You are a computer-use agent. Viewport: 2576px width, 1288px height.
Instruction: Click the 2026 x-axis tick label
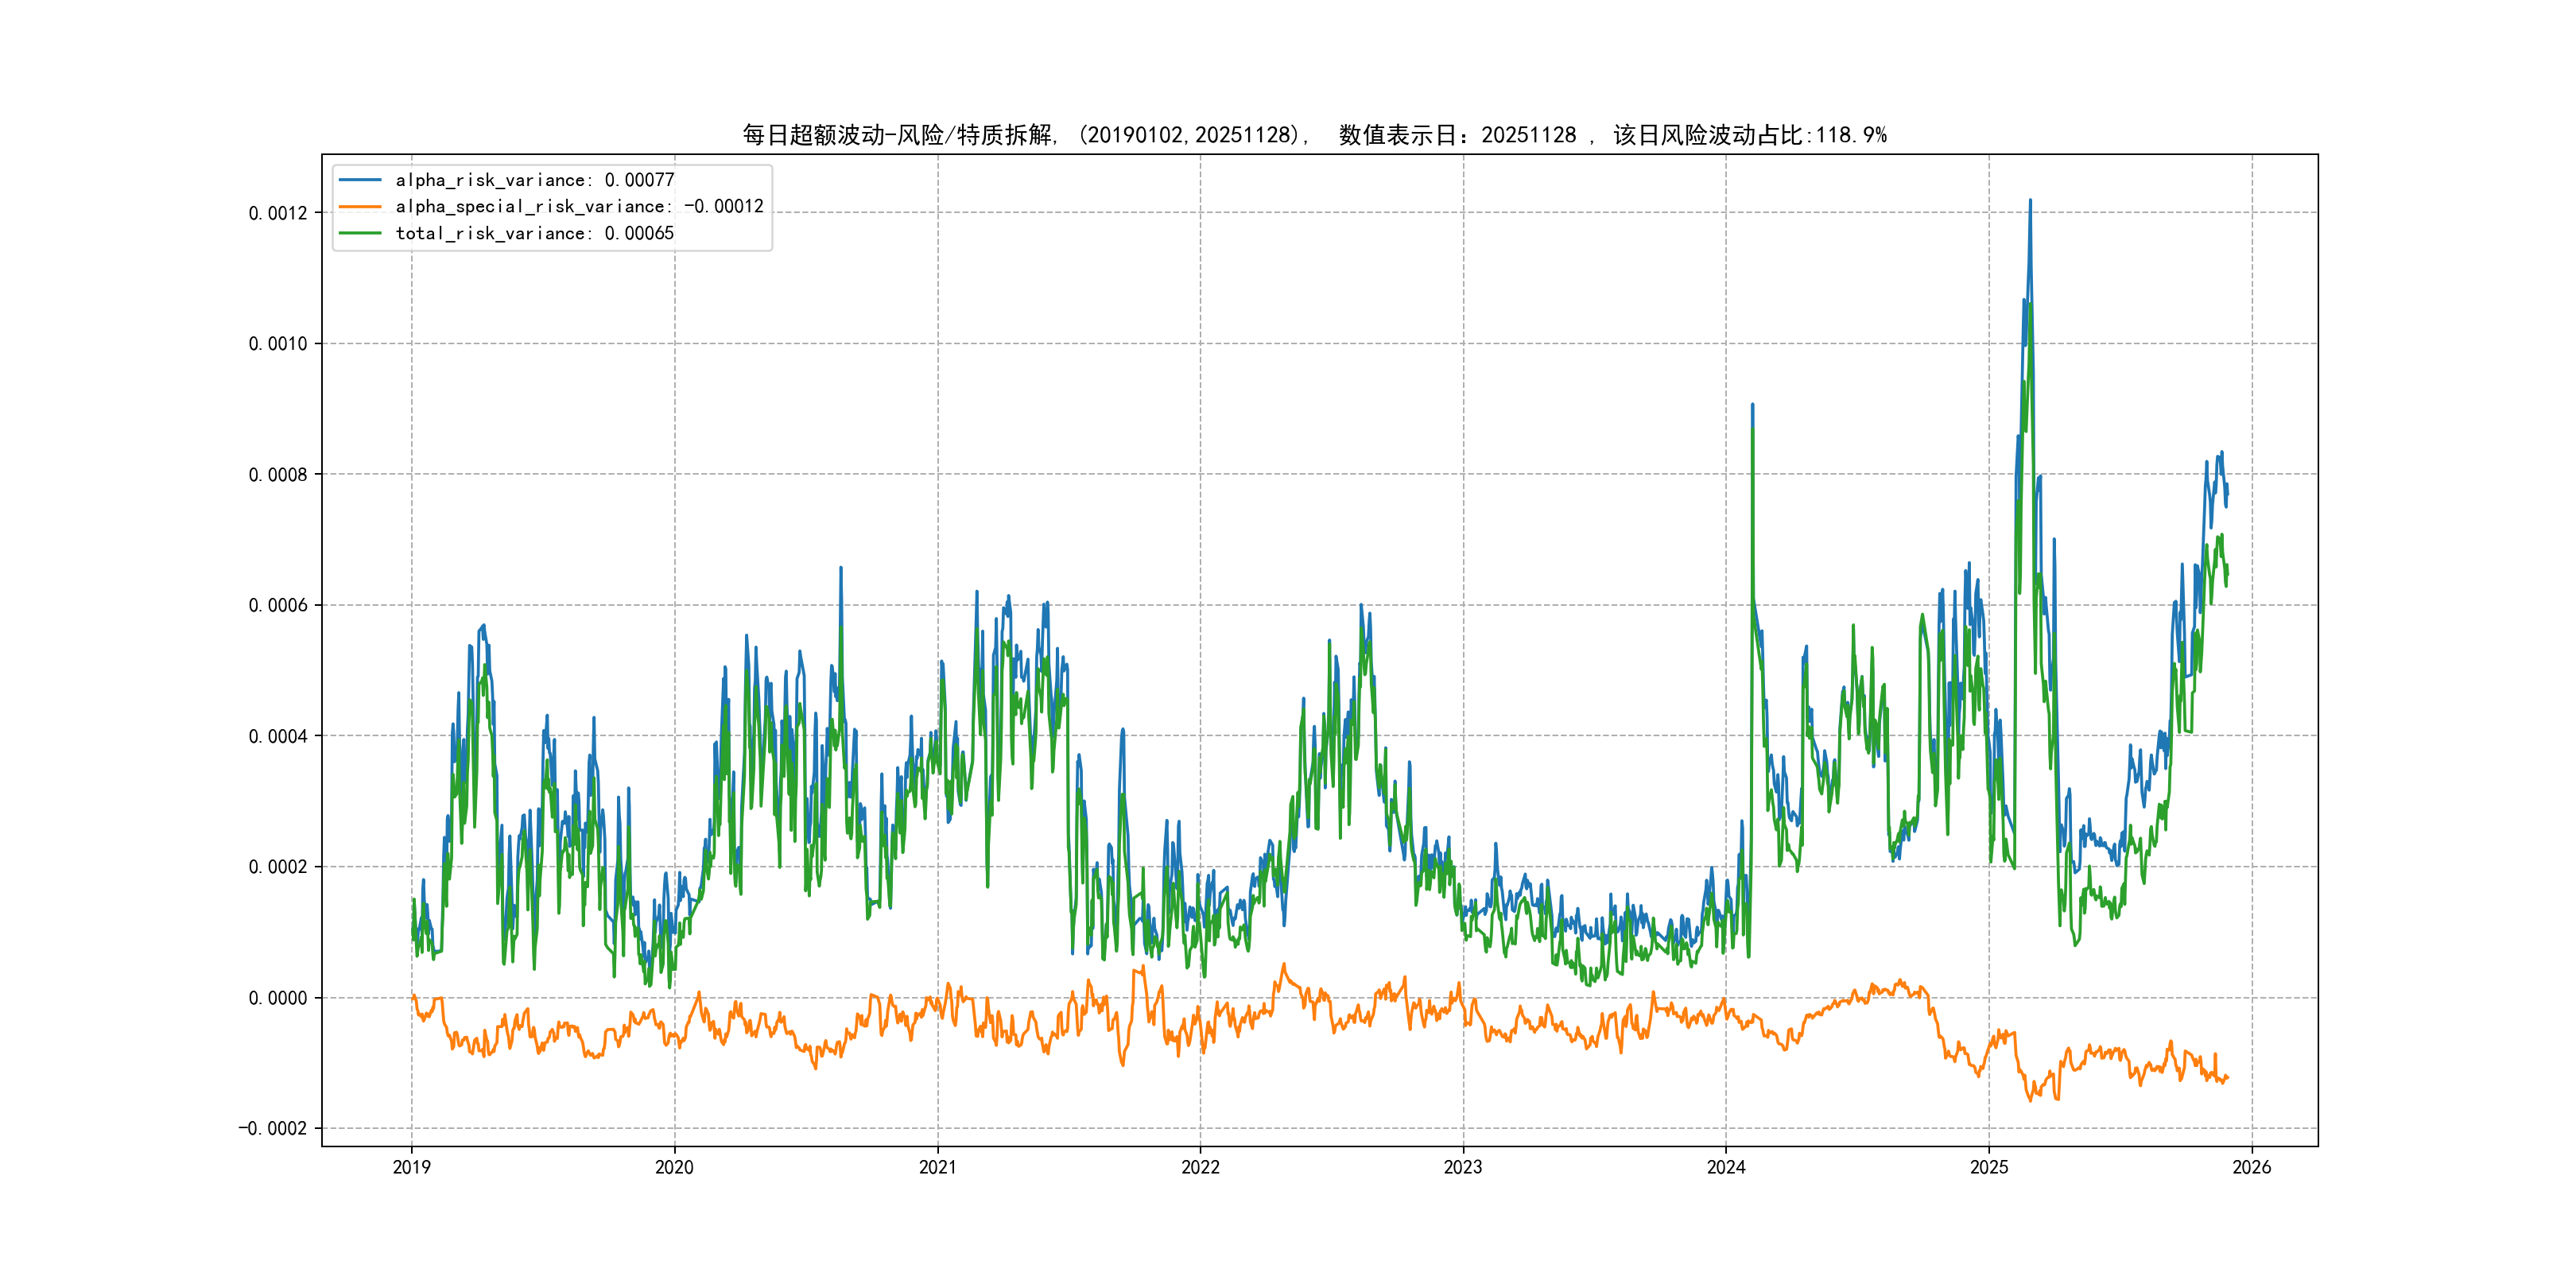[x=2252, y=1167]
